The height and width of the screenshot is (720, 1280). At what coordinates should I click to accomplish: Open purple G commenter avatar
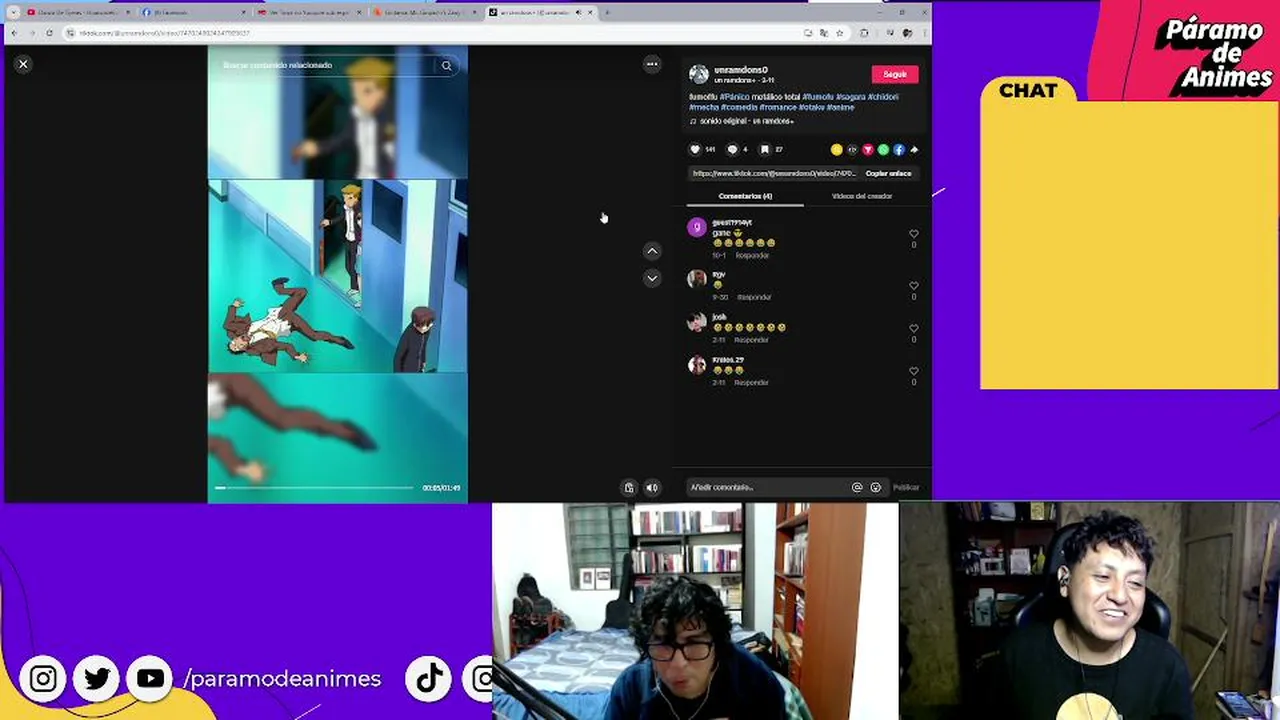click(697, 227)
